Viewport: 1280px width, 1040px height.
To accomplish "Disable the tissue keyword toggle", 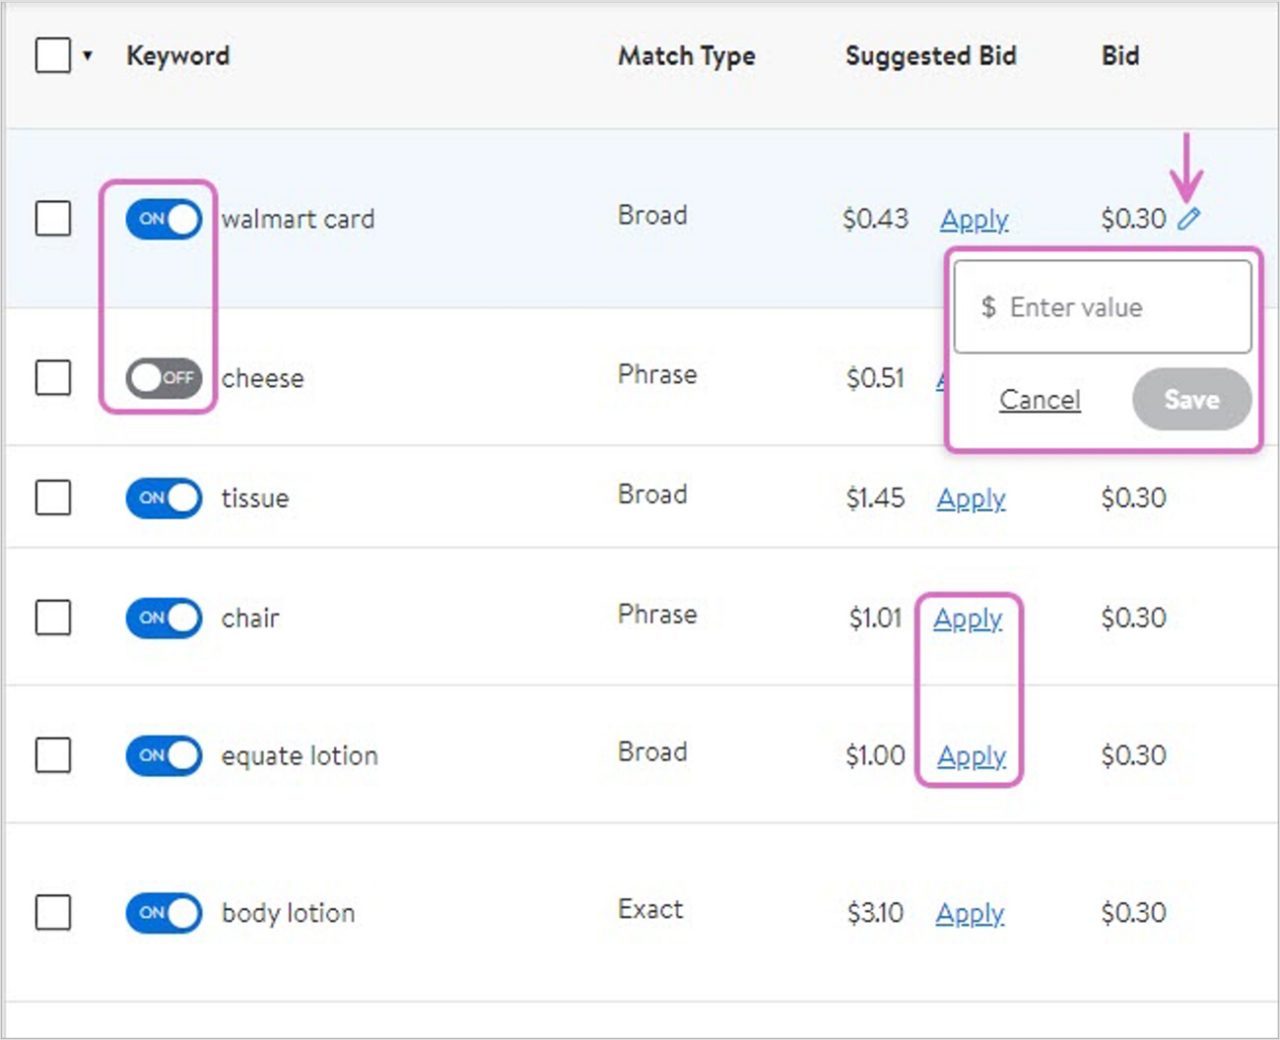I will click(162, 497).
